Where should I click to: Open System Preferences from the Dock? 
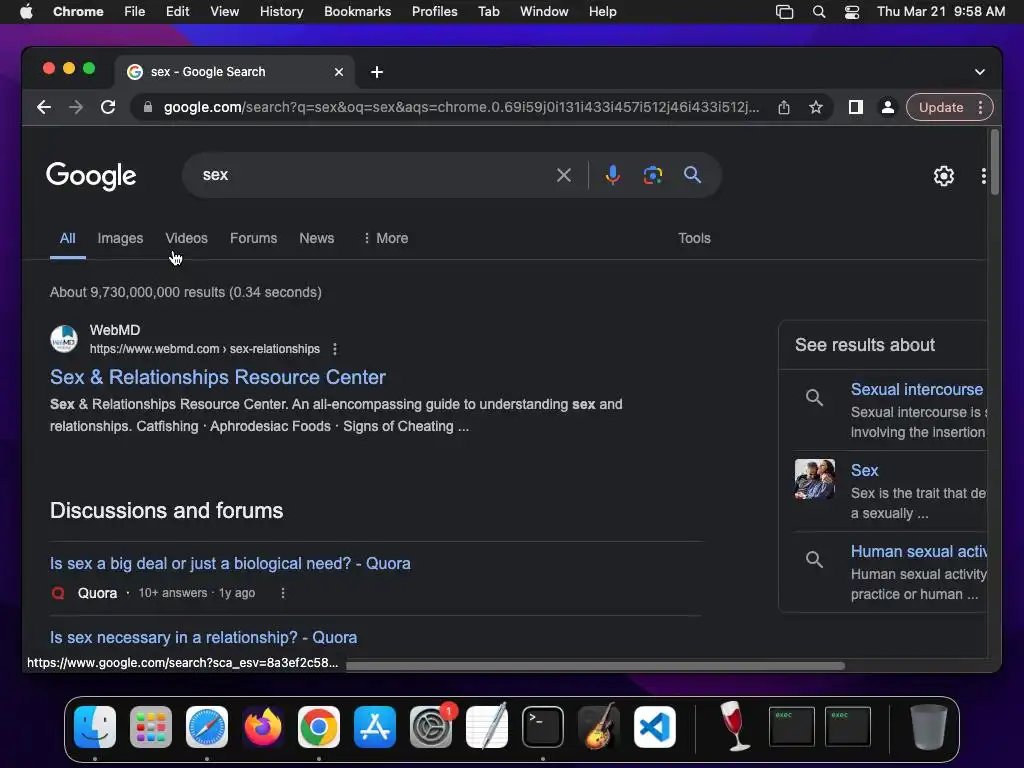coord(431,727)
